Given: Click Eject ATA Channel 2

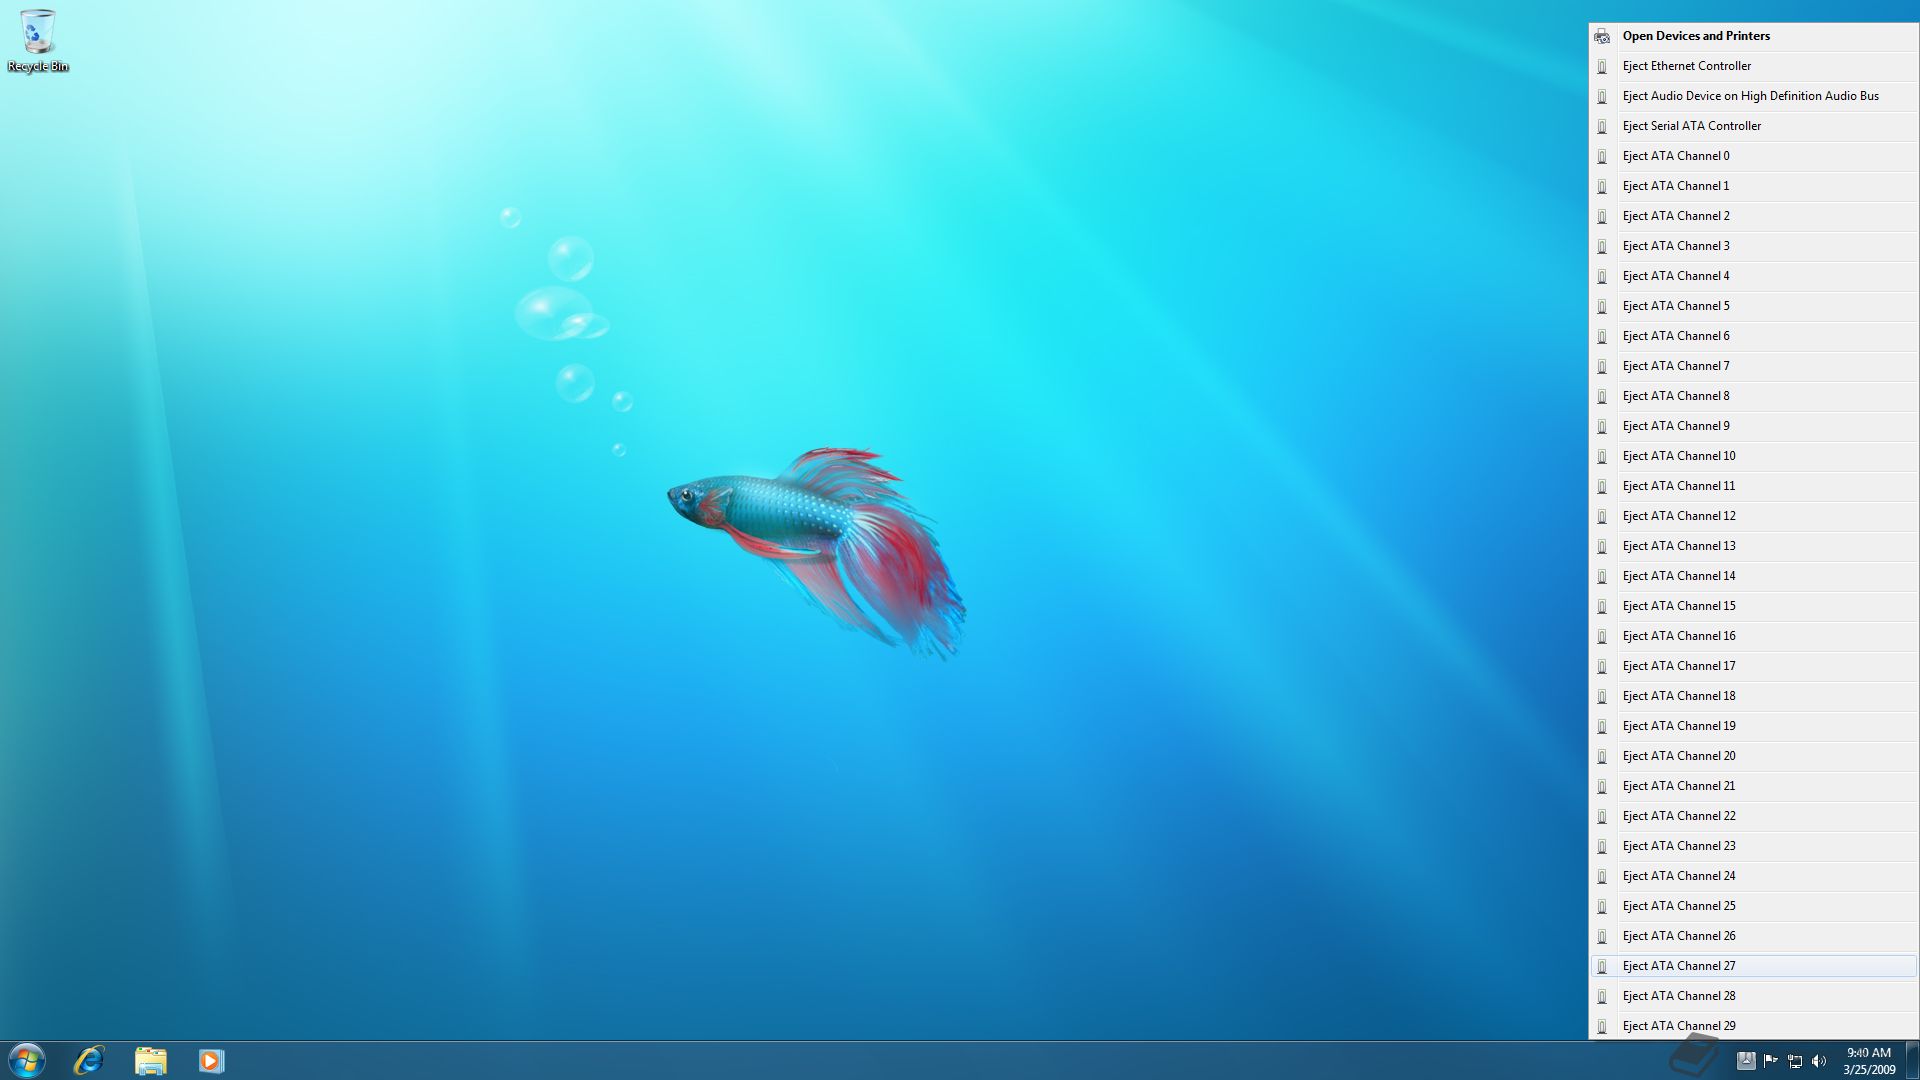Looking at the screenshot, I should click(1753, 216).
